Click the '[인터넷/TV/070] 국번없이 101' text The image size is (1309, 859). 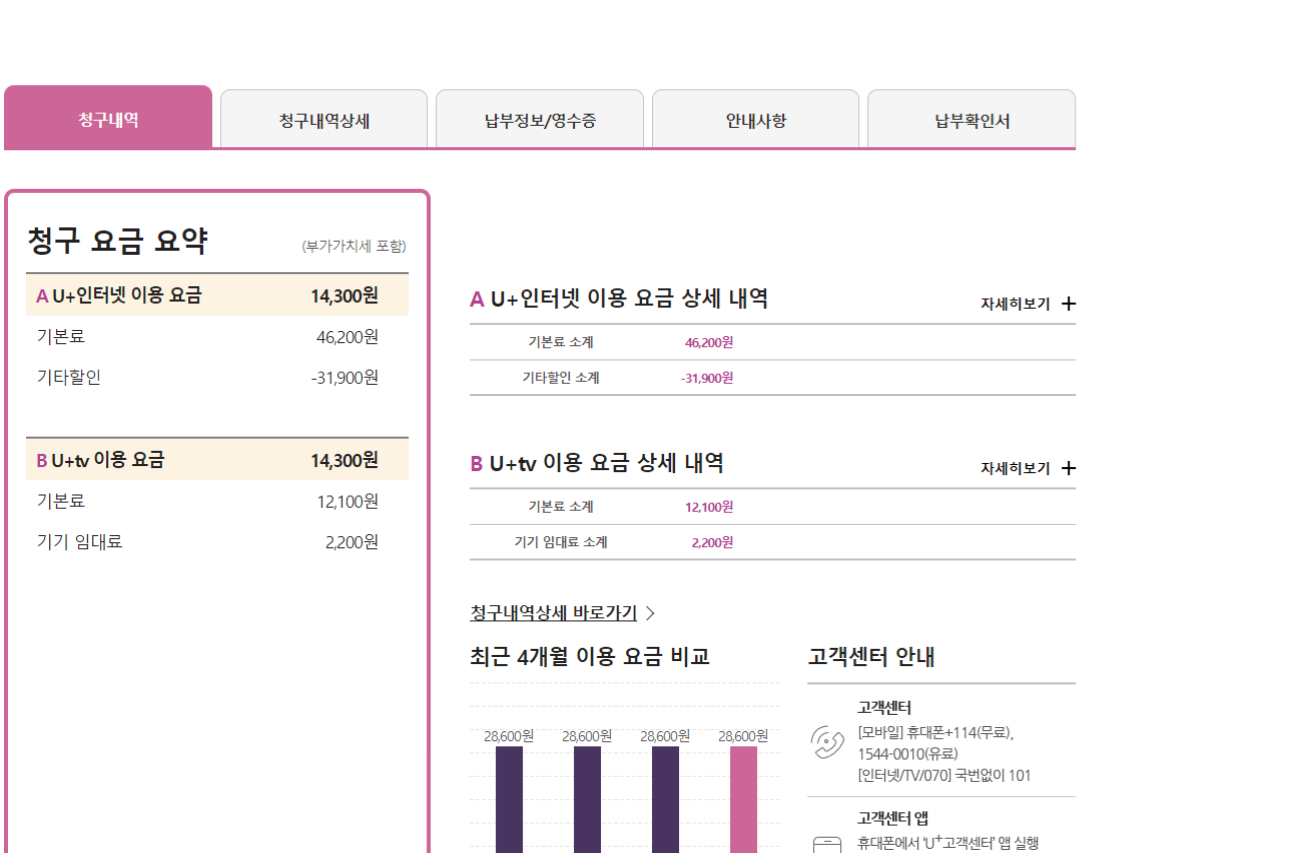click(x=944, y=775)
